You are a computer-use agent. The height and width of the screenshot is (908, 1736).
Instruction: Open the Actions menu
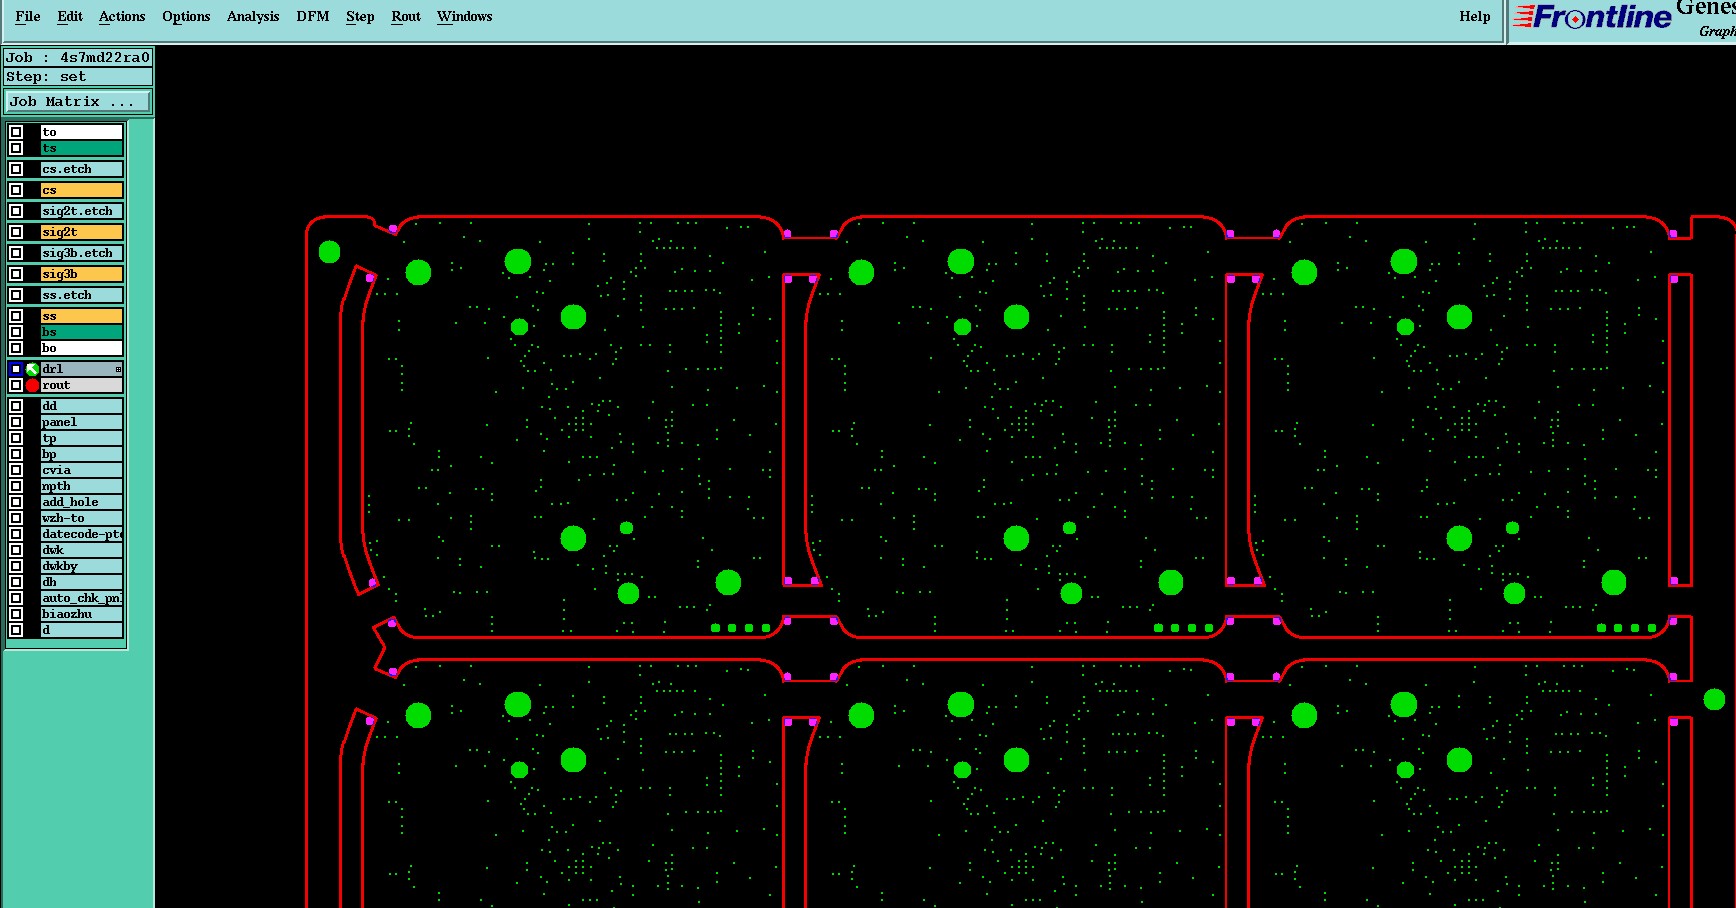click(122, 16)
